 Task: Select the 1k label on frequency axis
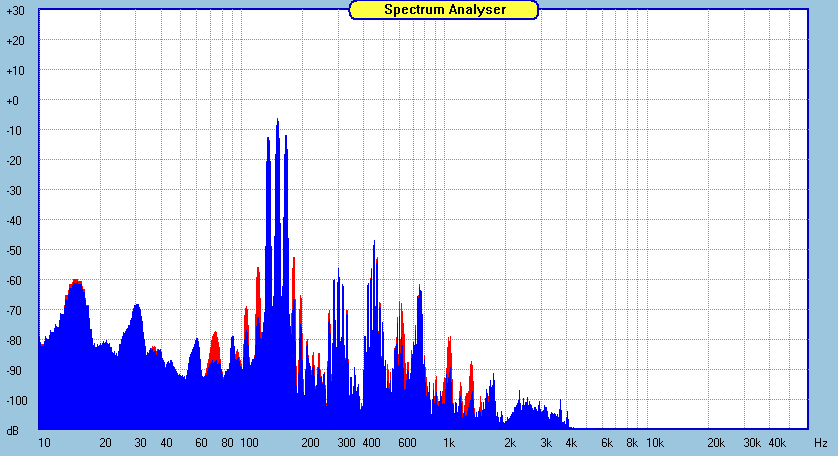pos(450,442)
